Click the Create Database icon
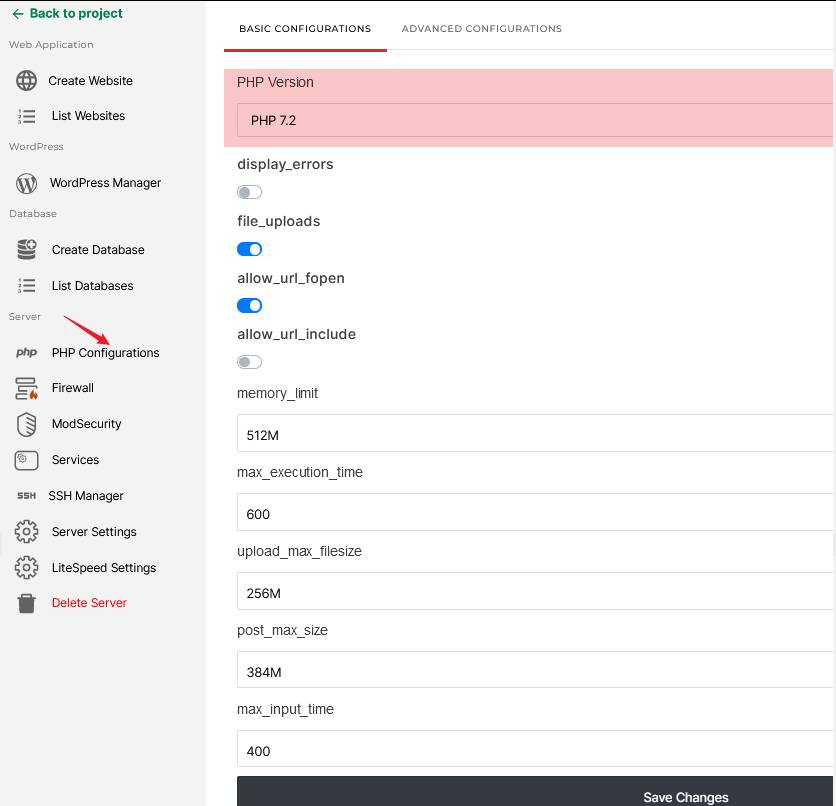The image size is (836, 806). point(26,249)
